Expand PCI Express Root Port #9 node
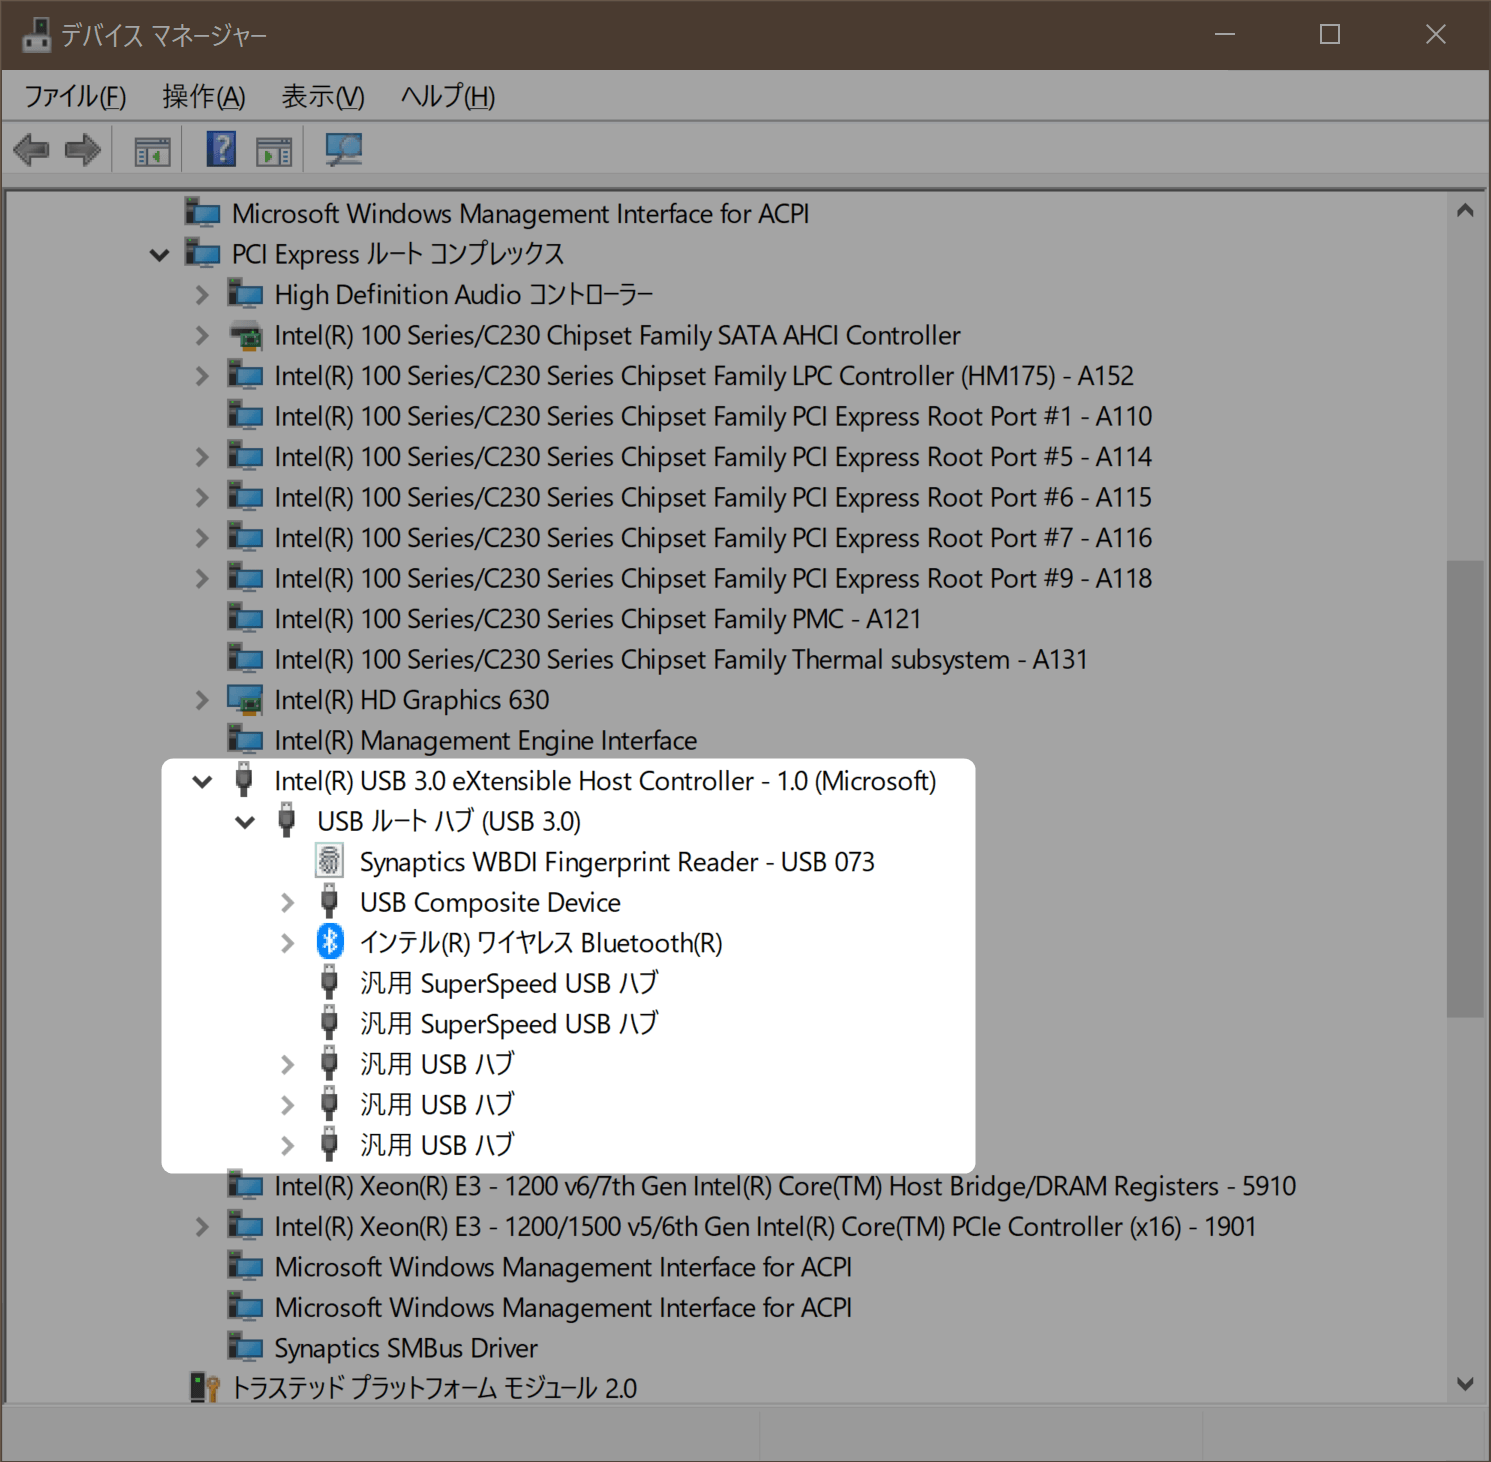The width and height of the screenshot is (1491, 1462). coord(202,578)
